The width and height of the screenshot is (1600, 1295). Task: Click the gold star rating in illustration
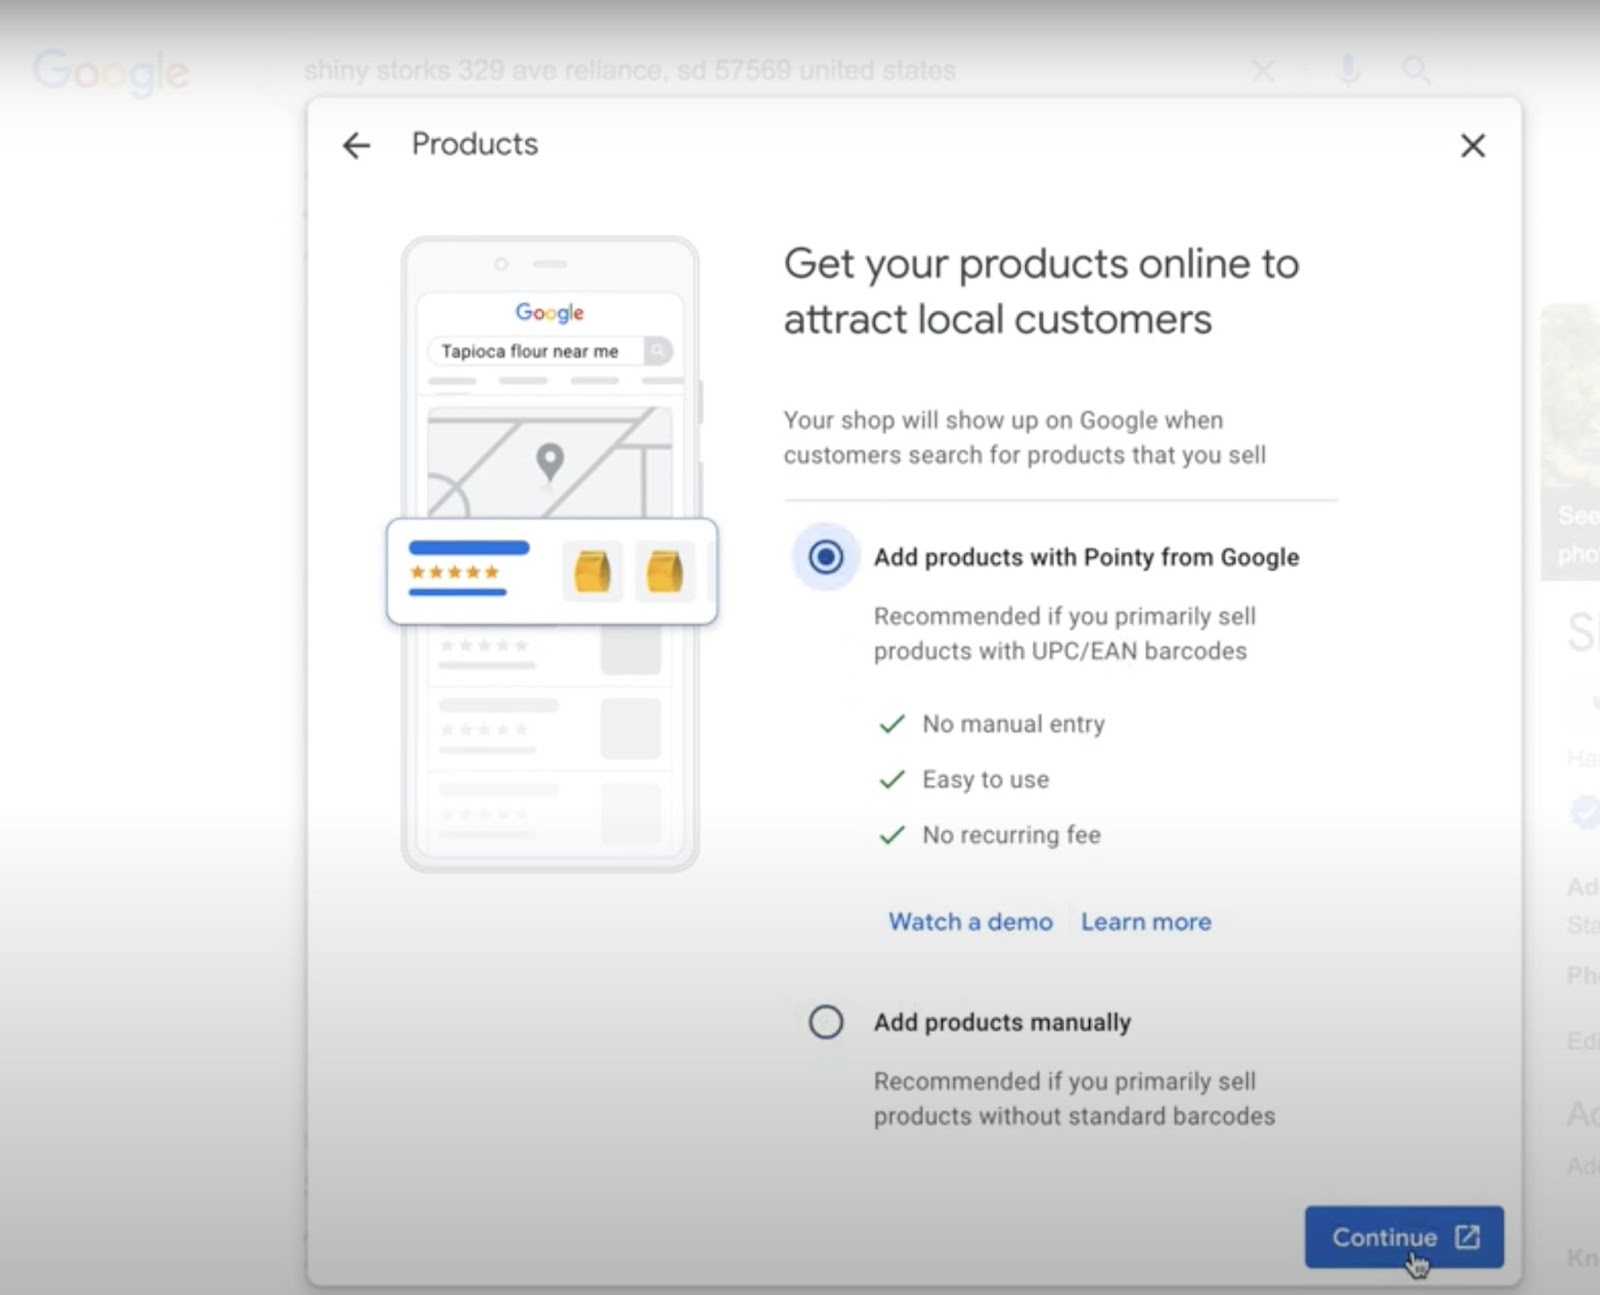tap(454, 572)
